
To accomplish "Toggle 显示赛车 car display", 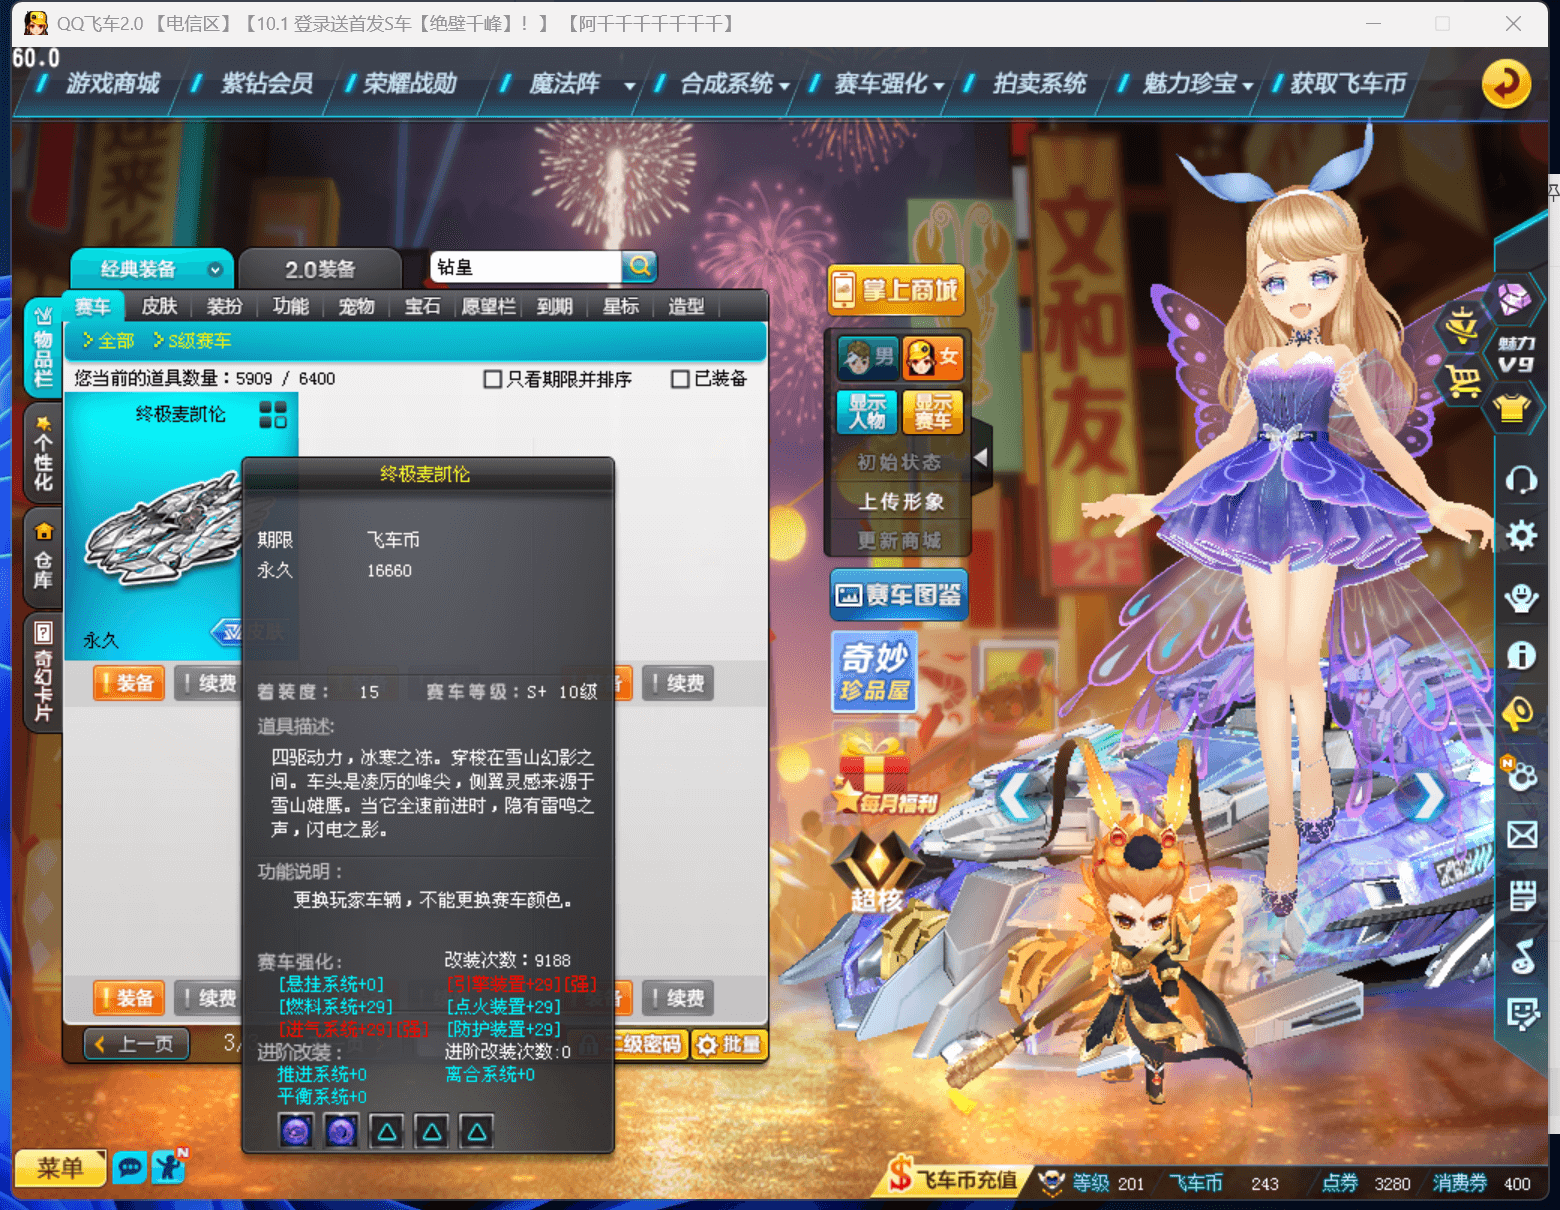I will point(932,412).
